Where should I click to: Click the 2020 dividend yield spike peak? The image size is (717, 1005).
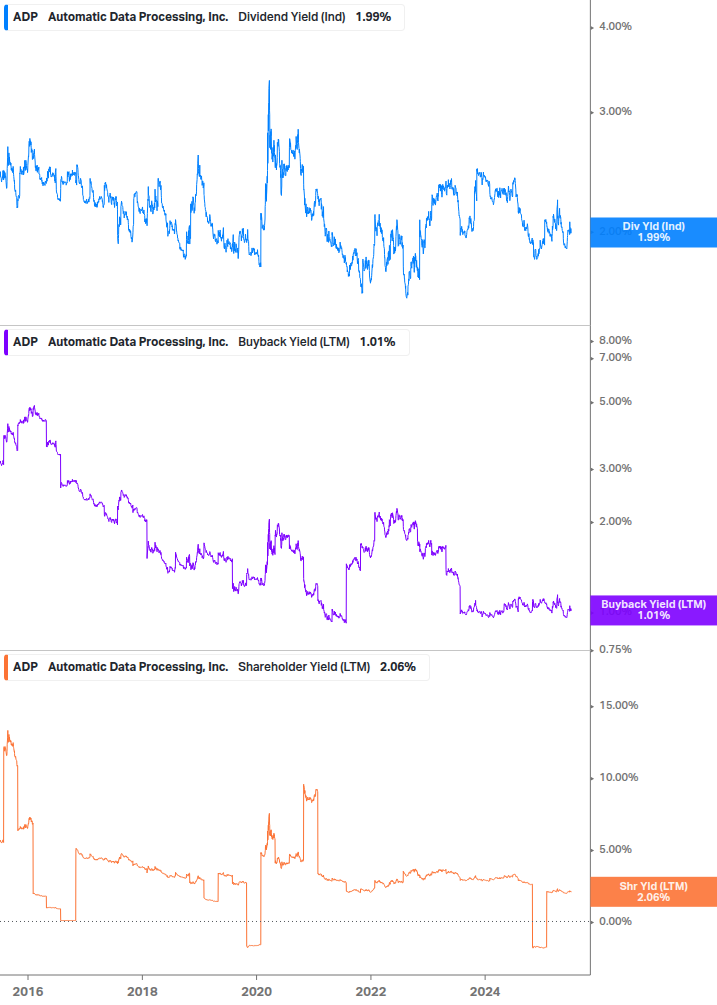click(269, 82)
